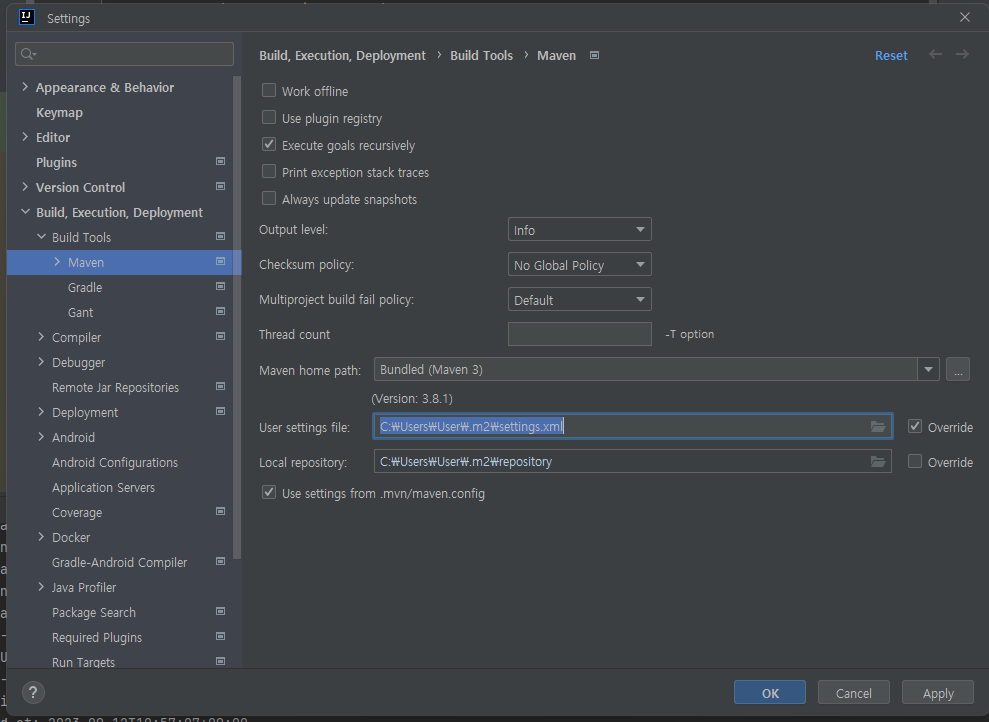Expand the Docker node
Image resolution: width=989 pixels, height=722 pixels.
click(41, 537)
